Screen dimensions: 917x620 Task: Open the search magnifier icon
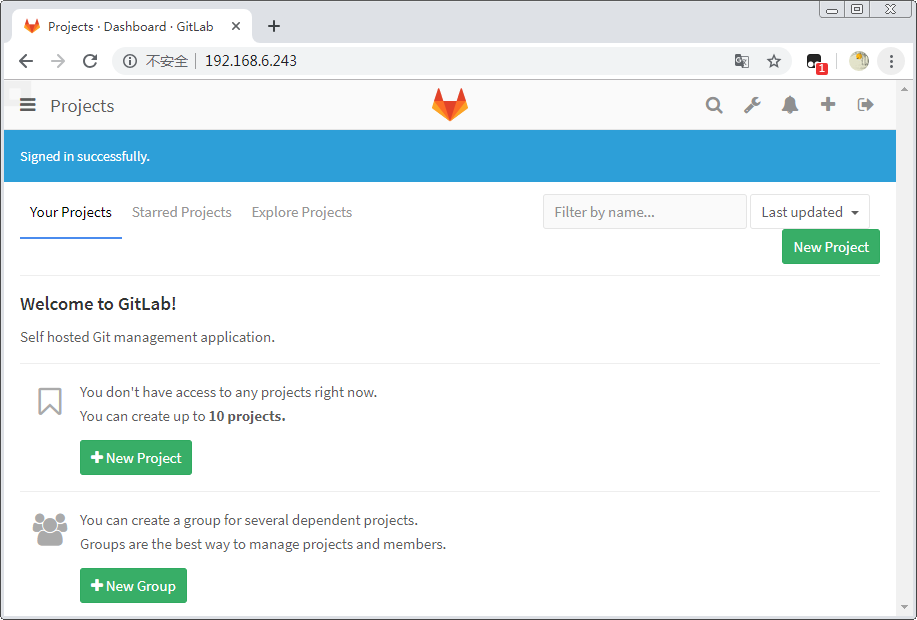pyautogui.click(x=713, y=105)
